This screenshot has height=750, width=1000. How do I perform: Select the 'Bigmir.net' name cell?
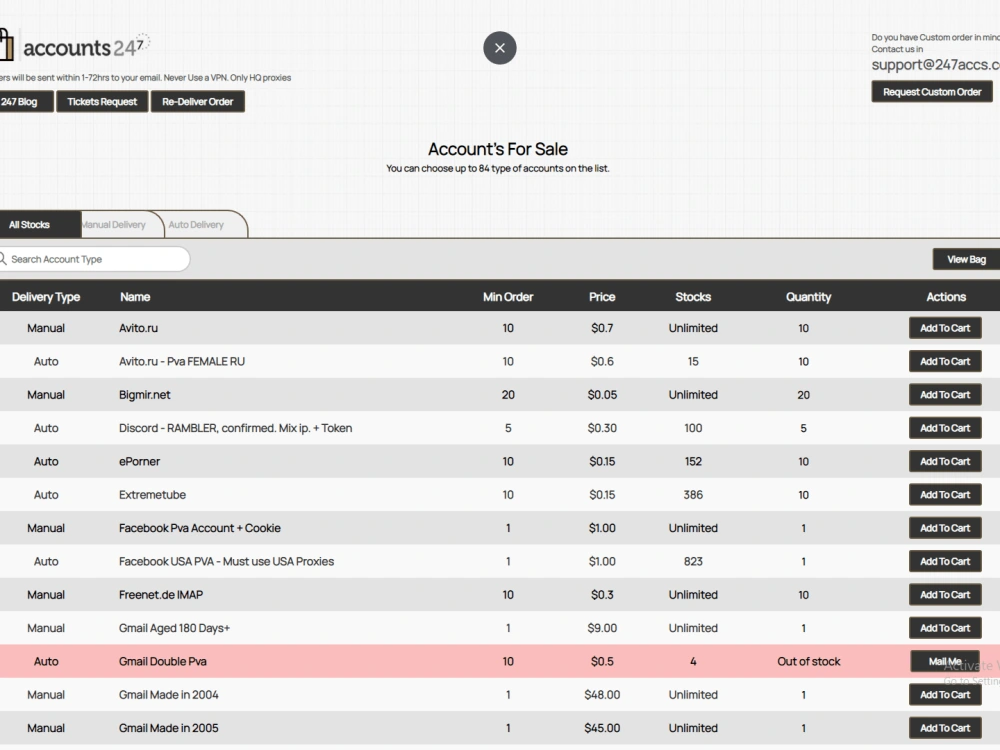coord(145,395)
